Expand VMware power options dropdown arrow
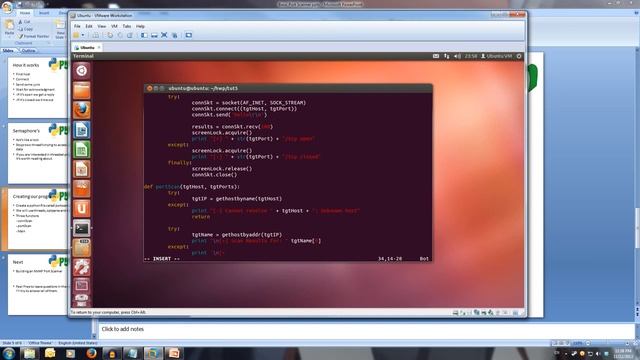 pos(82,35)
